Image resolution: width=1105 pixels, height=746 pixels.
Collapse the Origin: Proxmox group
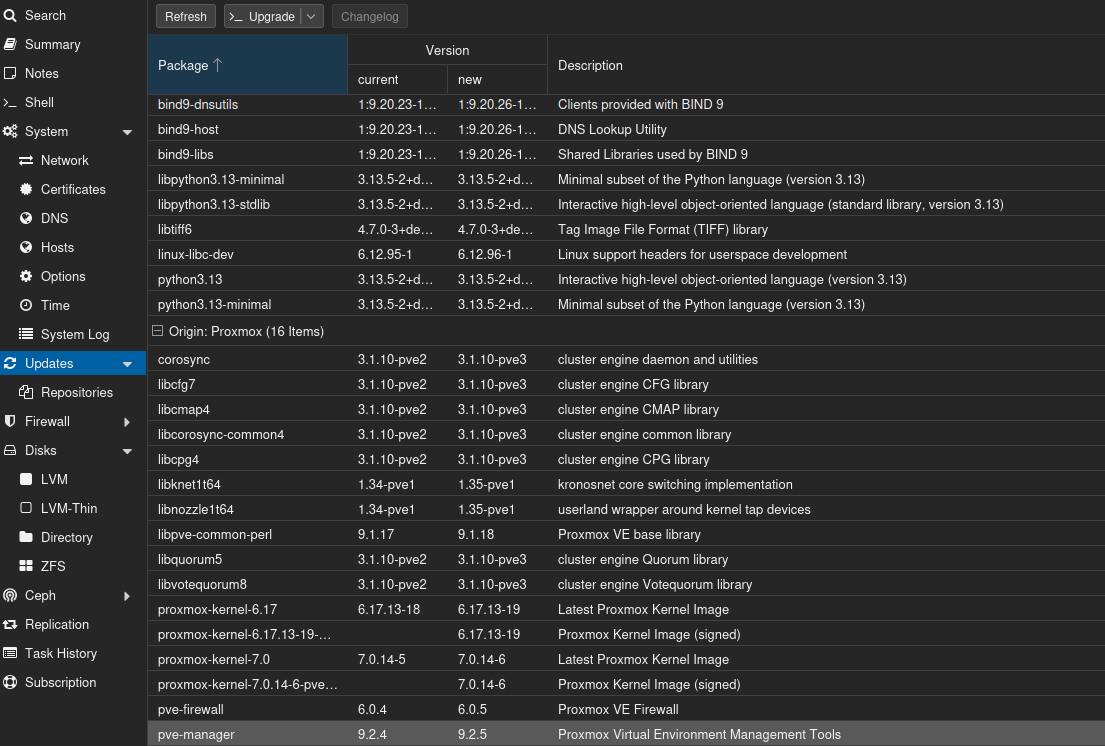(158, 330)
